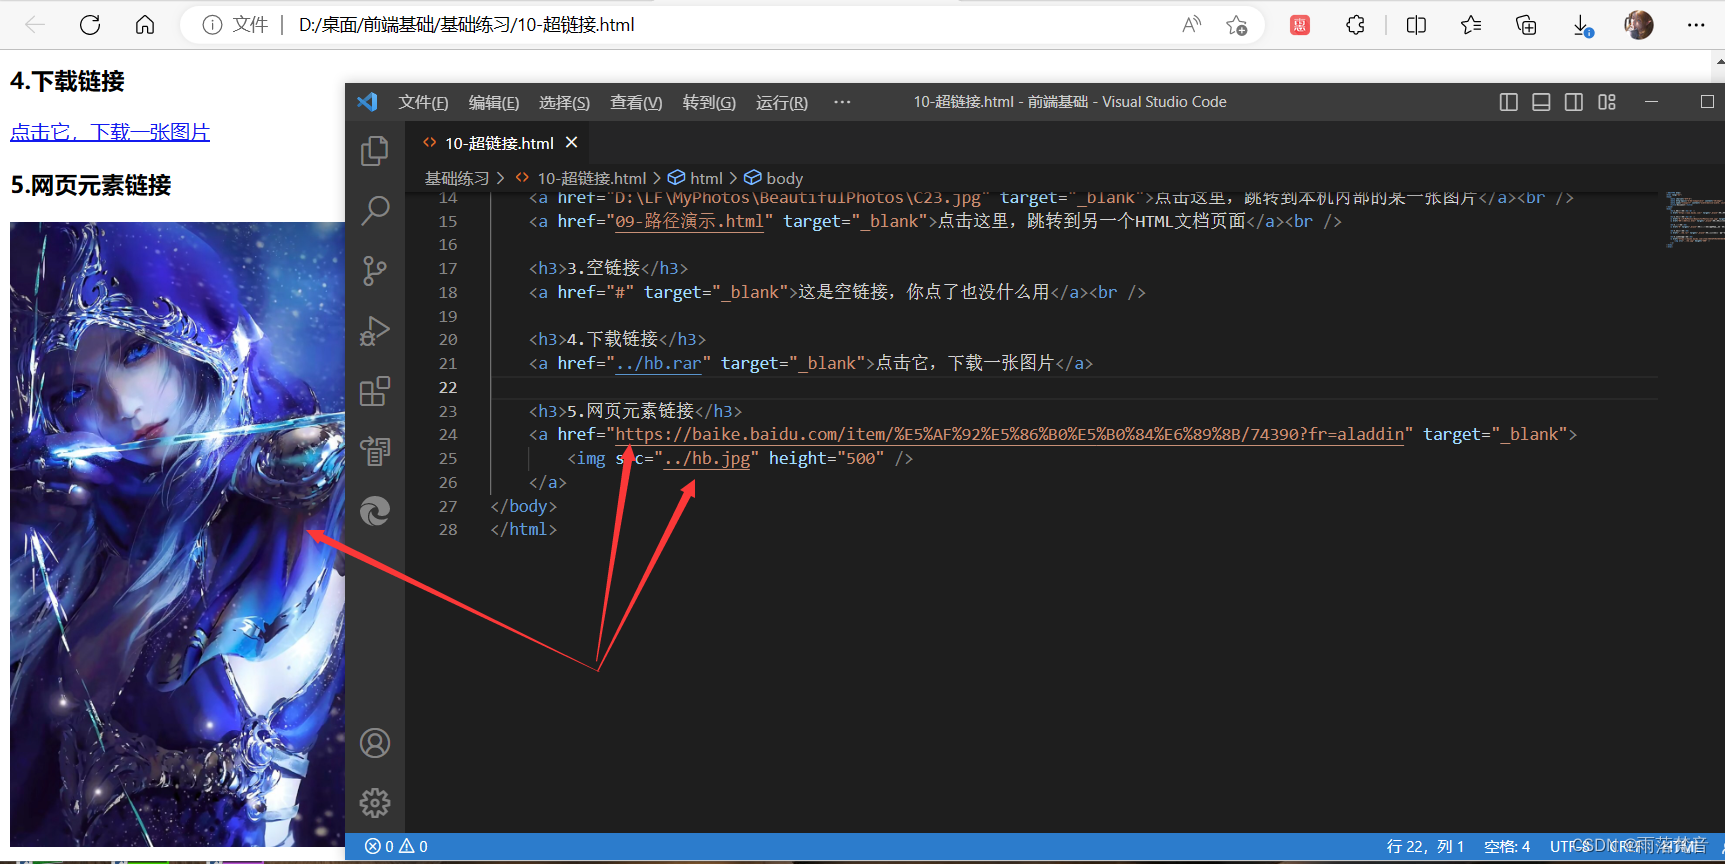This screenshot has width=1725, height=864.
Task: Click the body breadcrumb item
Action: pyautogui.click(x=784, y=178)
